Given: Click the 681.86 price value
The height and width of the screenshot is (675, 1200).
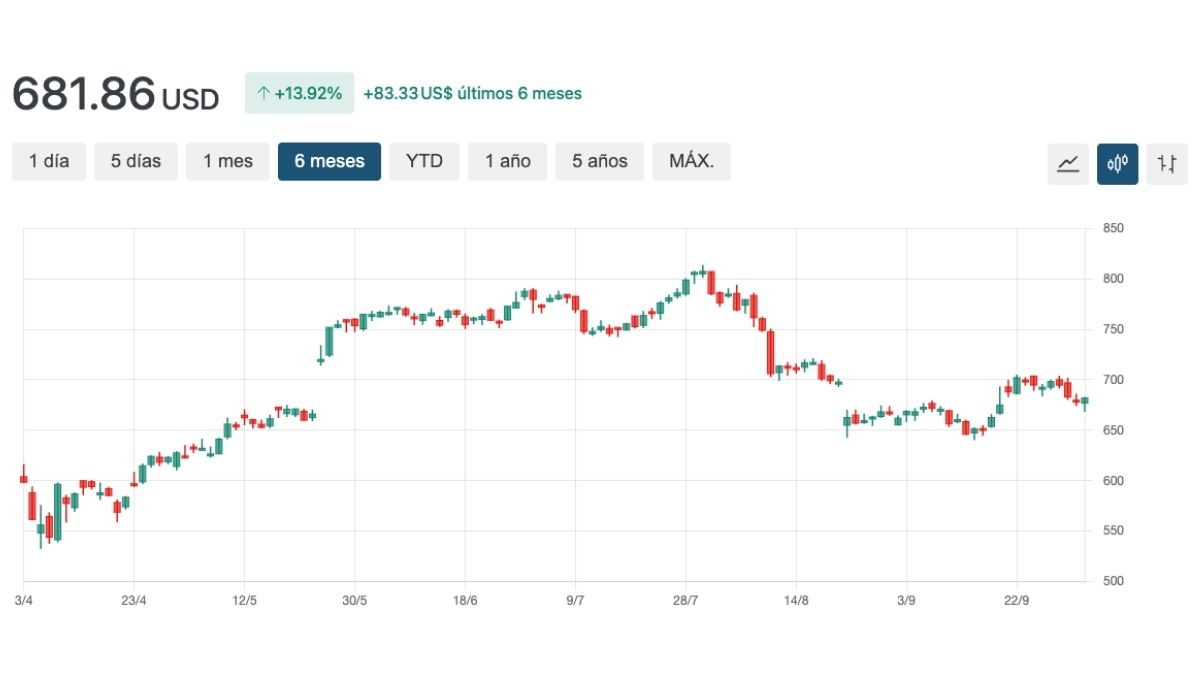Looking at the screenshot, I should coord(84,94).
